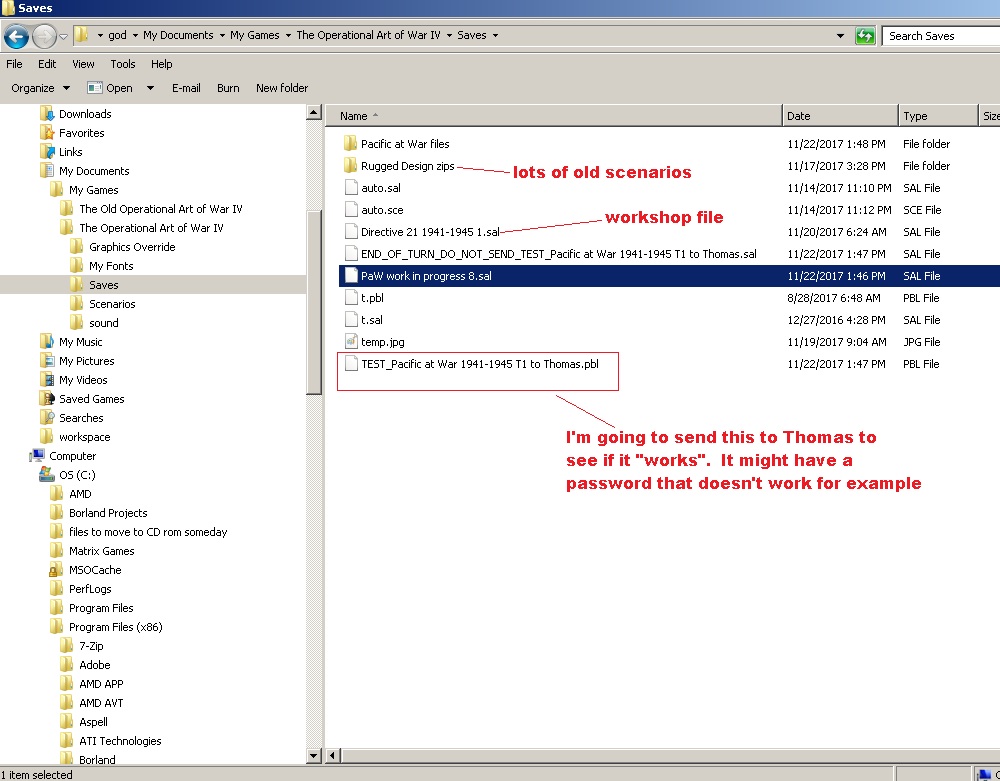Click the Search Saves input field
The image size is (1000, 781).
[941, 36]
